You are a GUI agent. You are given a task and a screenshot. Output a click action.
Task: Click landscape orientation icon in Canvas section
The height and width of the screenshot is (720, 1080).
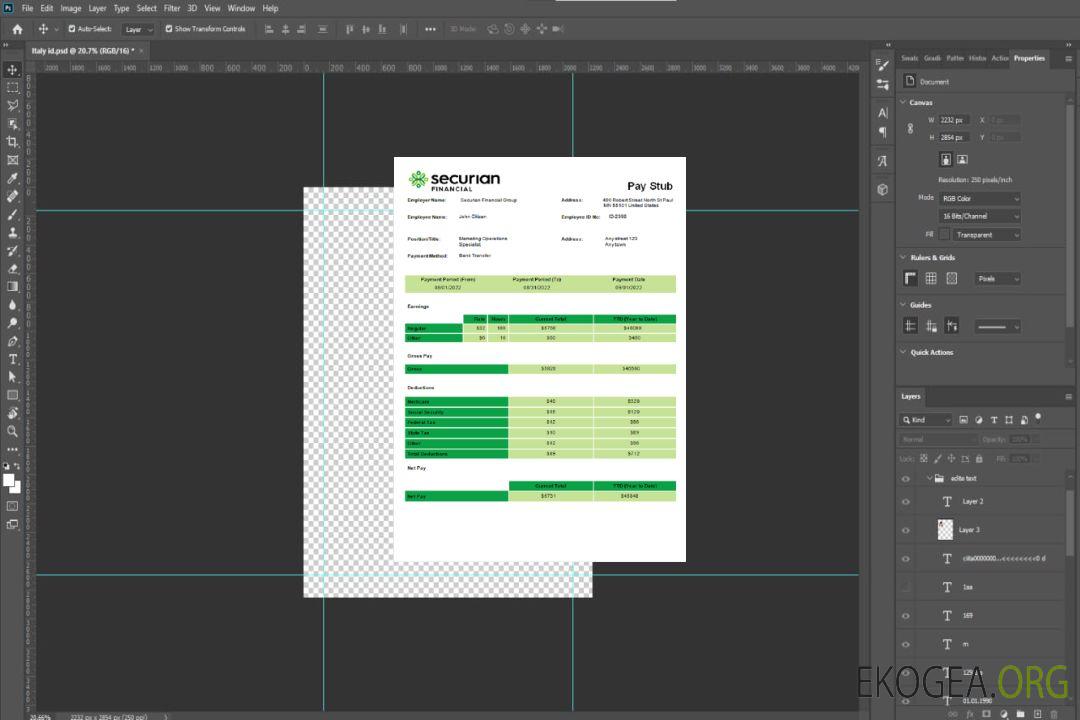[x=962, y=159]
